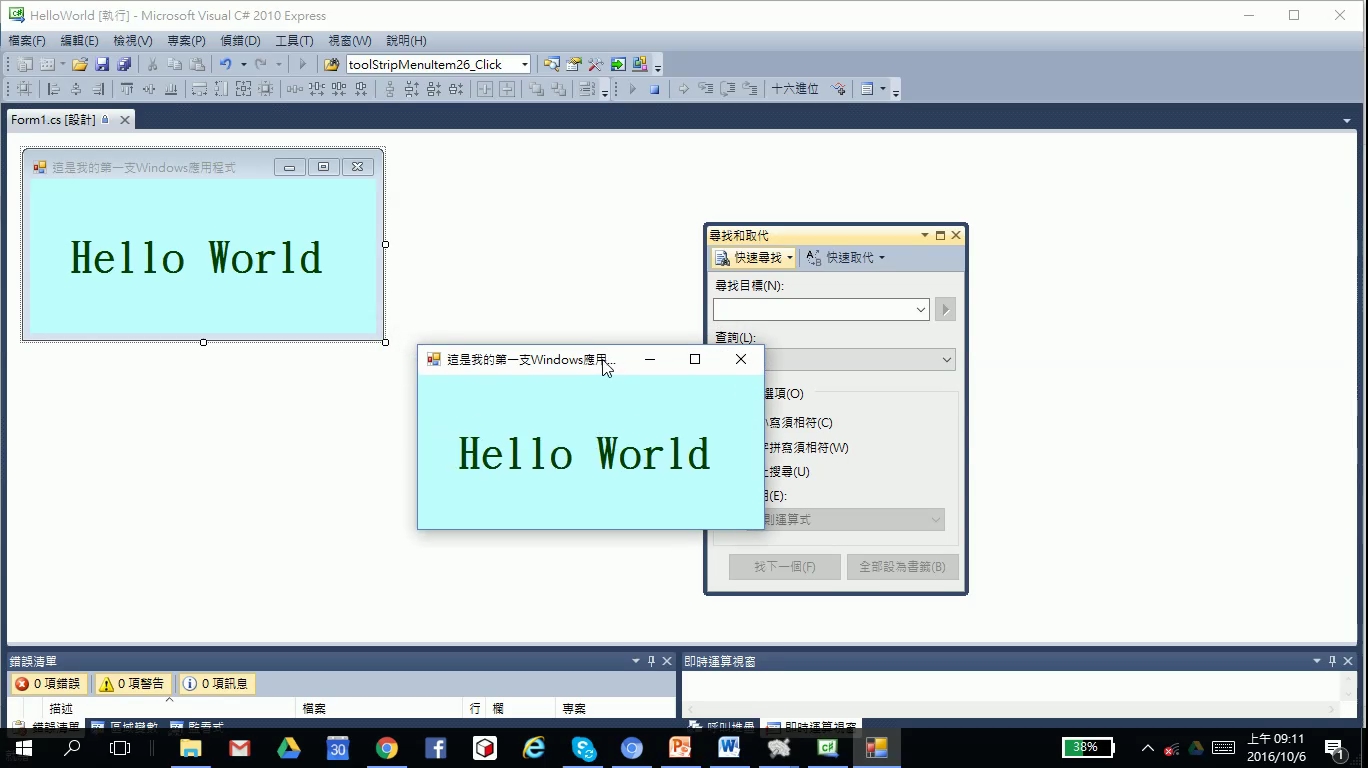Pin toggle the 即時運算視窗 panel
The image size is (1368, 768).
[x=1332, y=661]
